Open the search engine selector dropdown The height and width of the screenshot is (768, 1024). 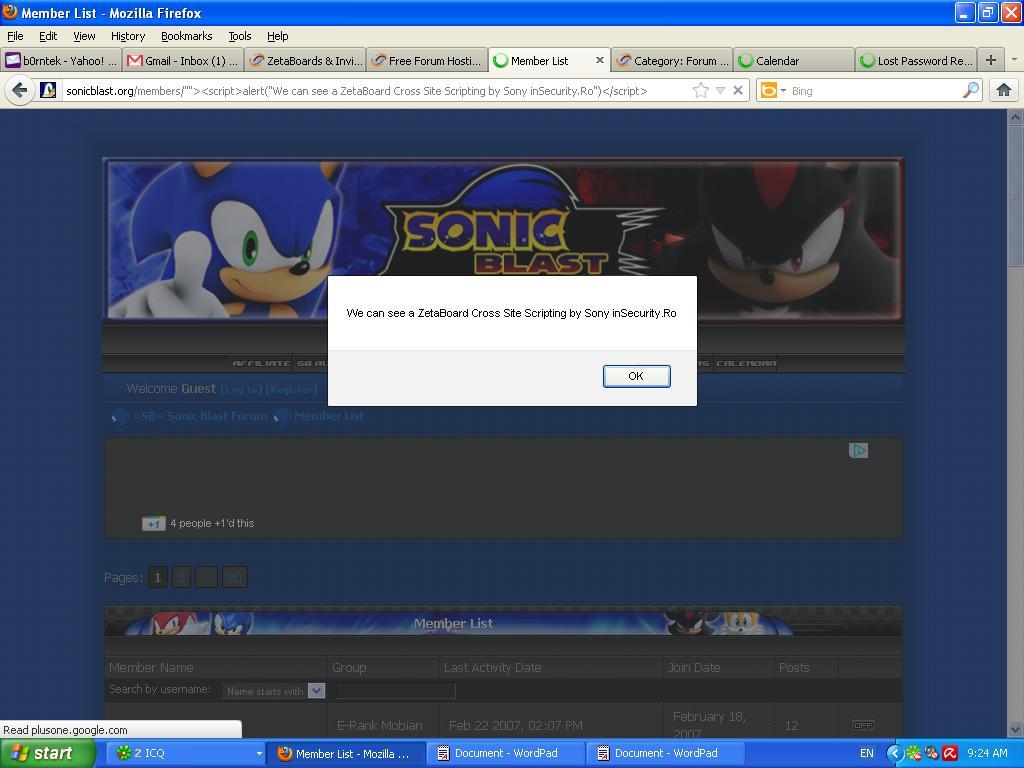pos(773,90)
